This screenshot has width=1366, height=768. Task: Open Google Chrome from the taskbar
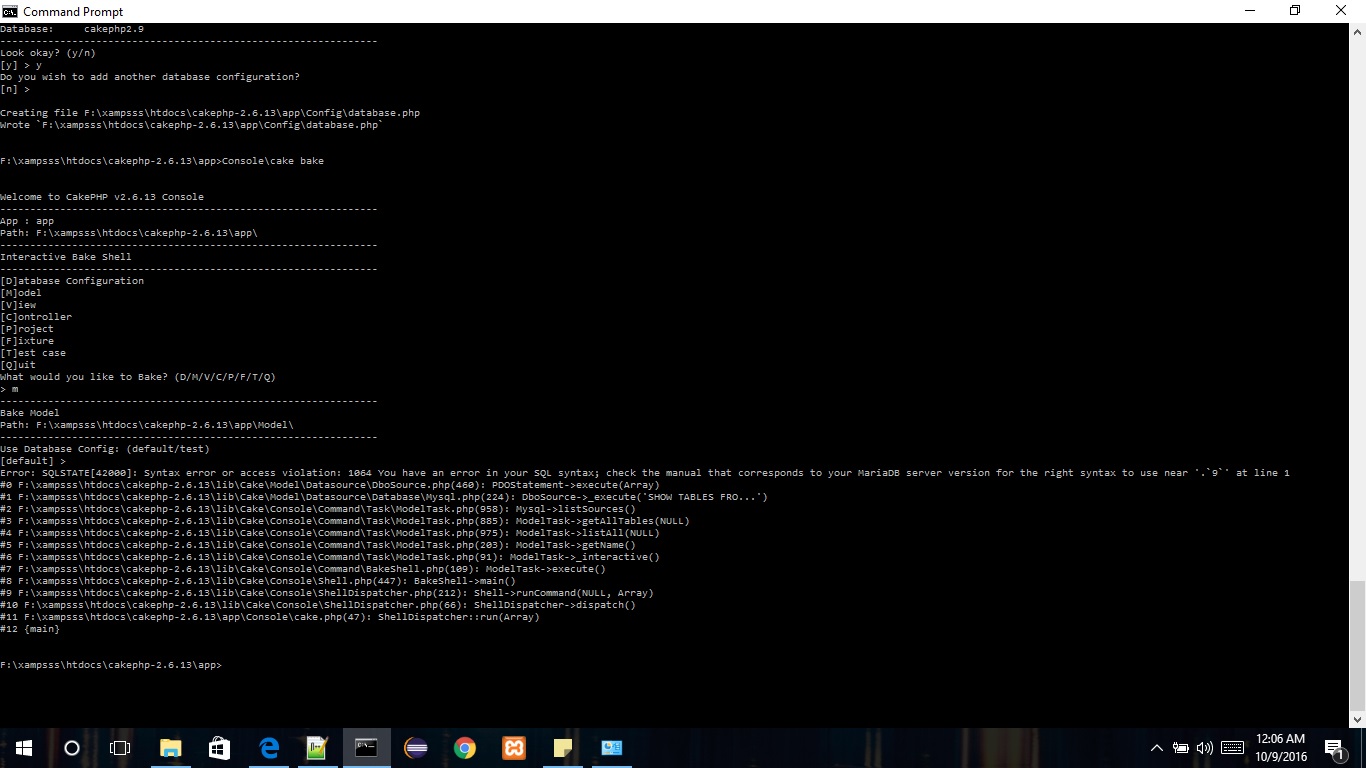coord(464,747)
